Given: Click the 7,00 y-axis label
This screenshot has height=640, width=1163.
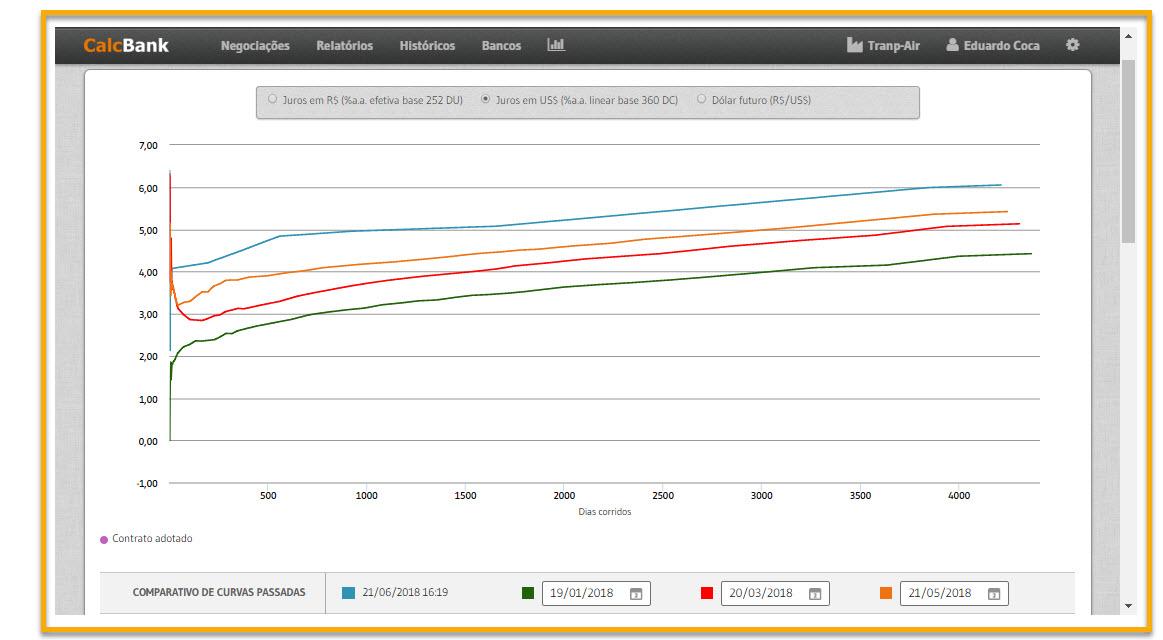Looking at the screenshot, I should (148, 145).
